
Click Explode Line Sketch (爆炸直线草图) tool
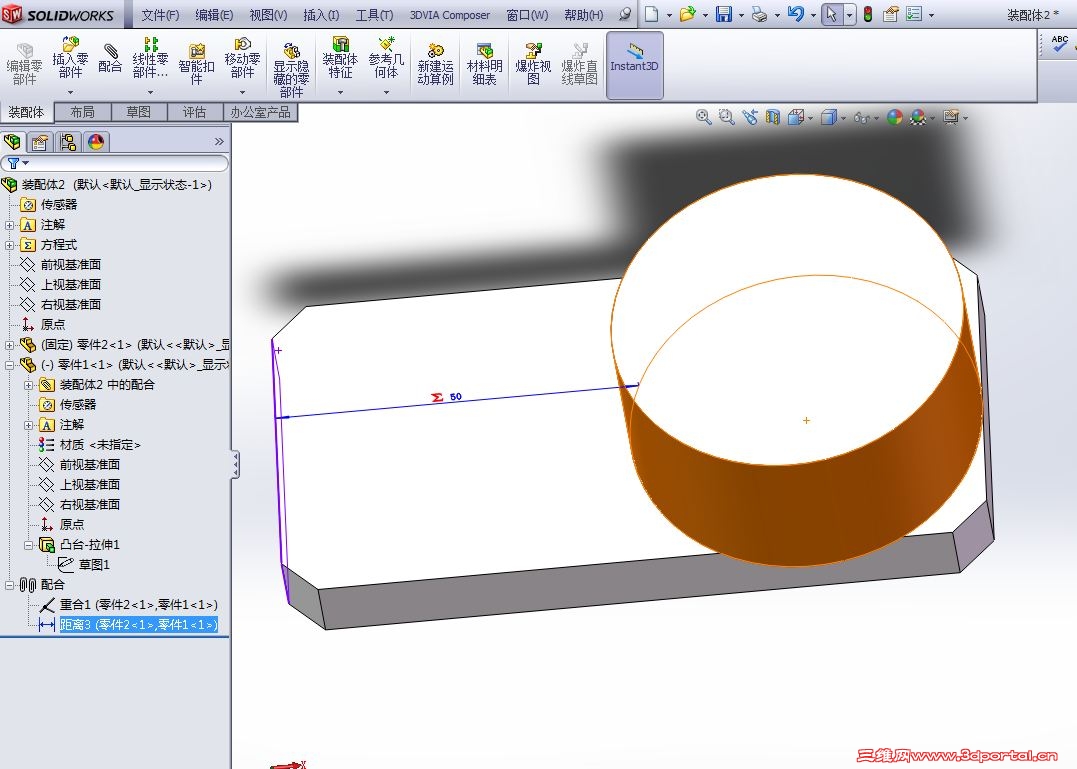click(x=579, y=64)
